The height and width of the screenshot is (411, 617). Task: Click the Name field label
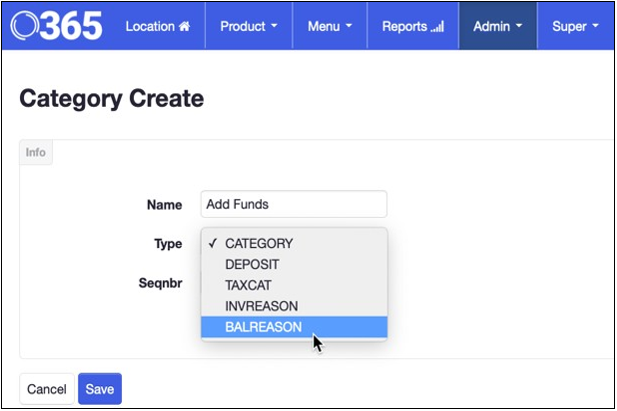point(164,205)
